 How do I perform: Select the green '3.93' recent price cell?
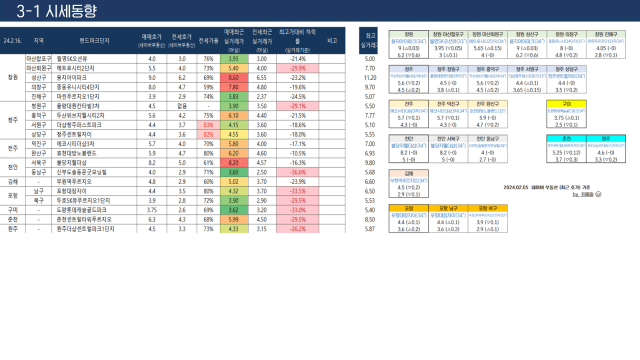click(234, 59)
